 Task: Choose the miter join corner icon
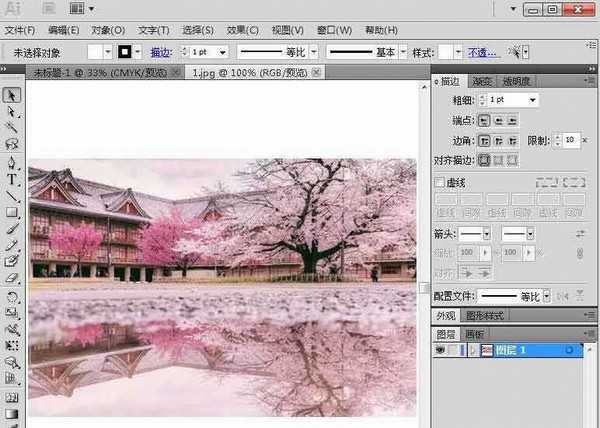(485, 140)
